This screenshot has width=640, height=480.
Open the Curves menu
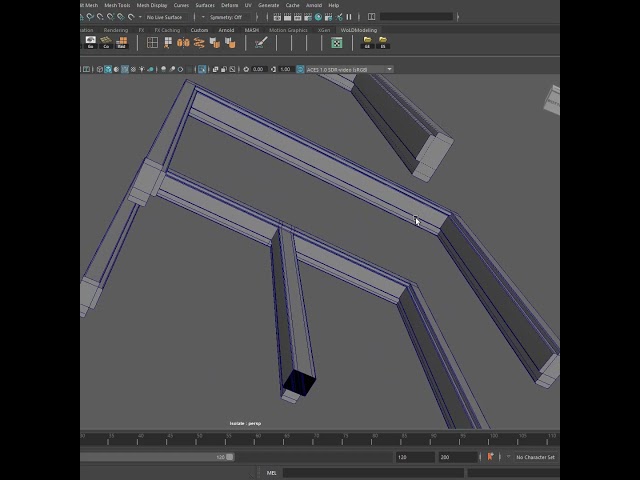tap(181, 5)
